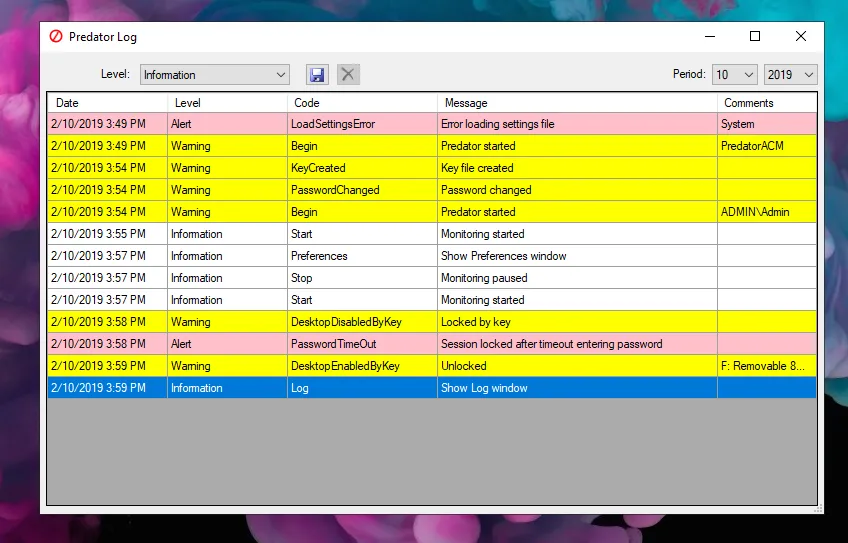Select the KeyCreated warning row
The height and width of the screenshot is (543, 848).
coord(318,168)
